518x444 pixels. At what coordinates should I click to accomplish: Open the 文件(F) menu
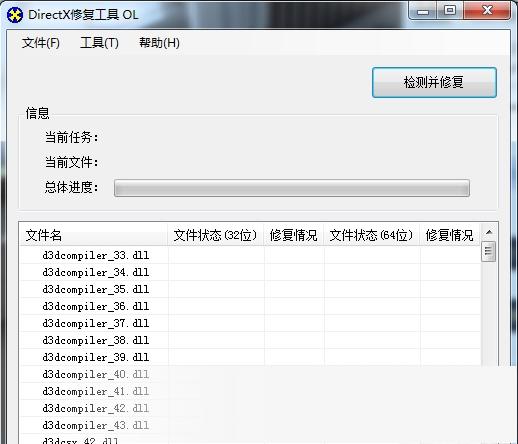click(41, 43)
